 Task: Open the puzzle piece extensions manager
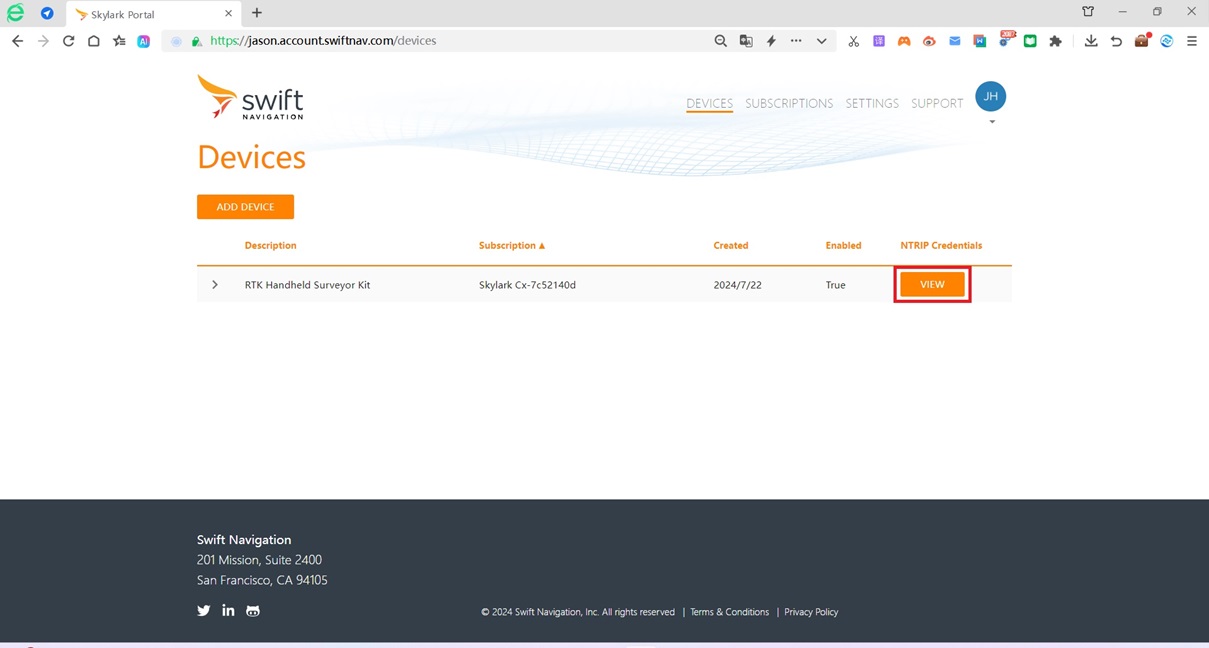tap(1055, 41)
